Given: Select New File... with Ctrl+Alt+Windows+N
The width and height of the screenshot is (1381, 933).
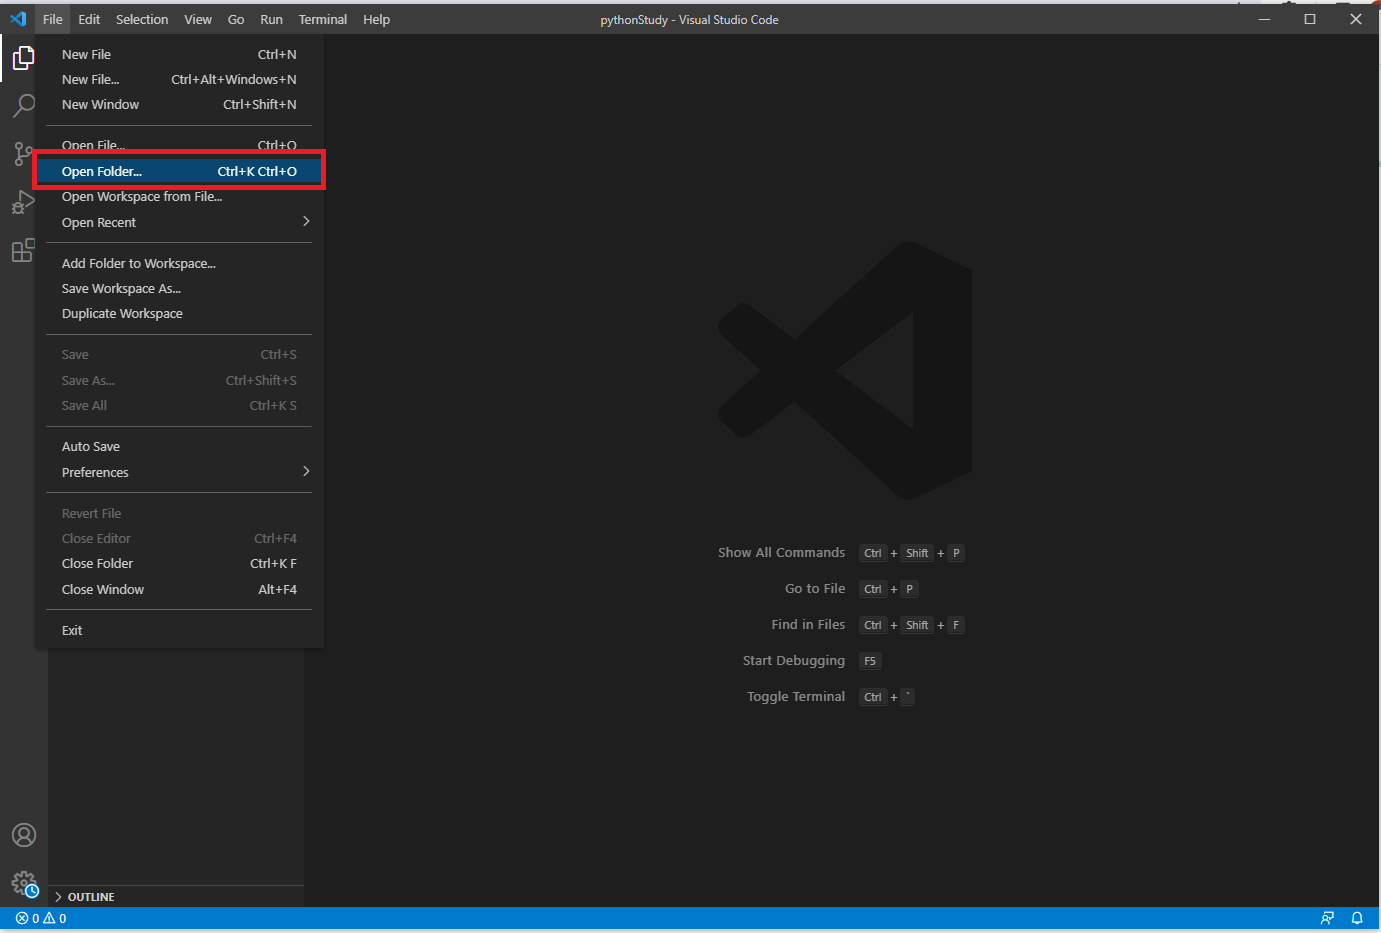Looking at the screenshot, I should coord(180,79).
